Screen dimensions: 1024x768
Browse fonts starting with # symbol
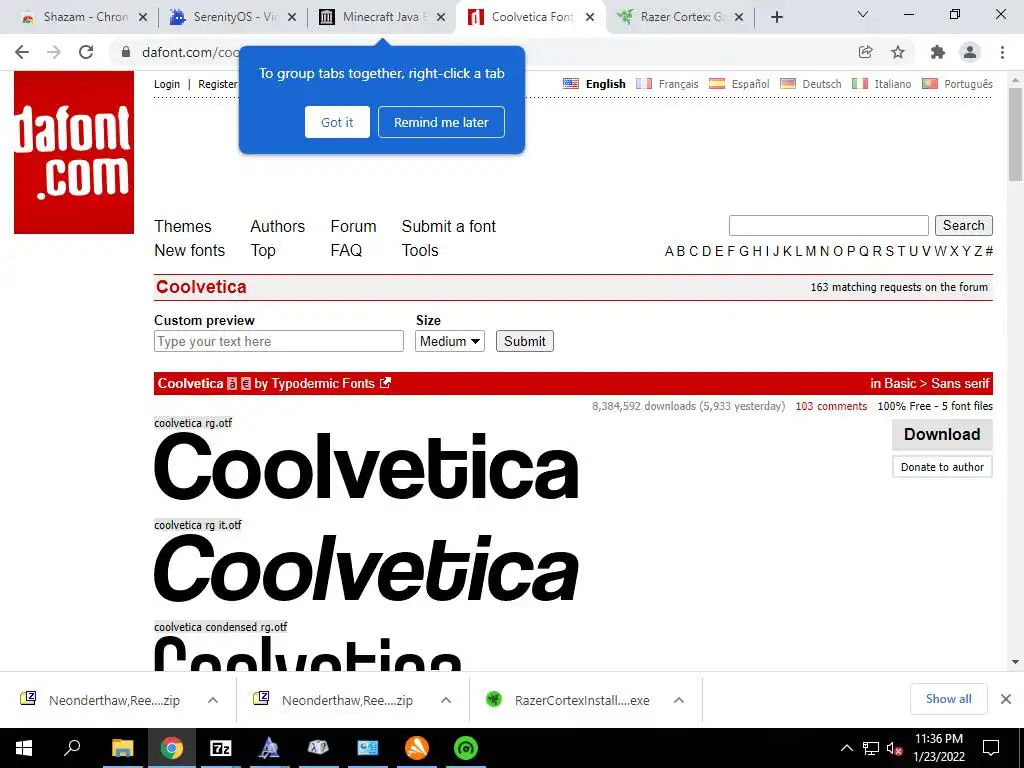tap(989, 251)
